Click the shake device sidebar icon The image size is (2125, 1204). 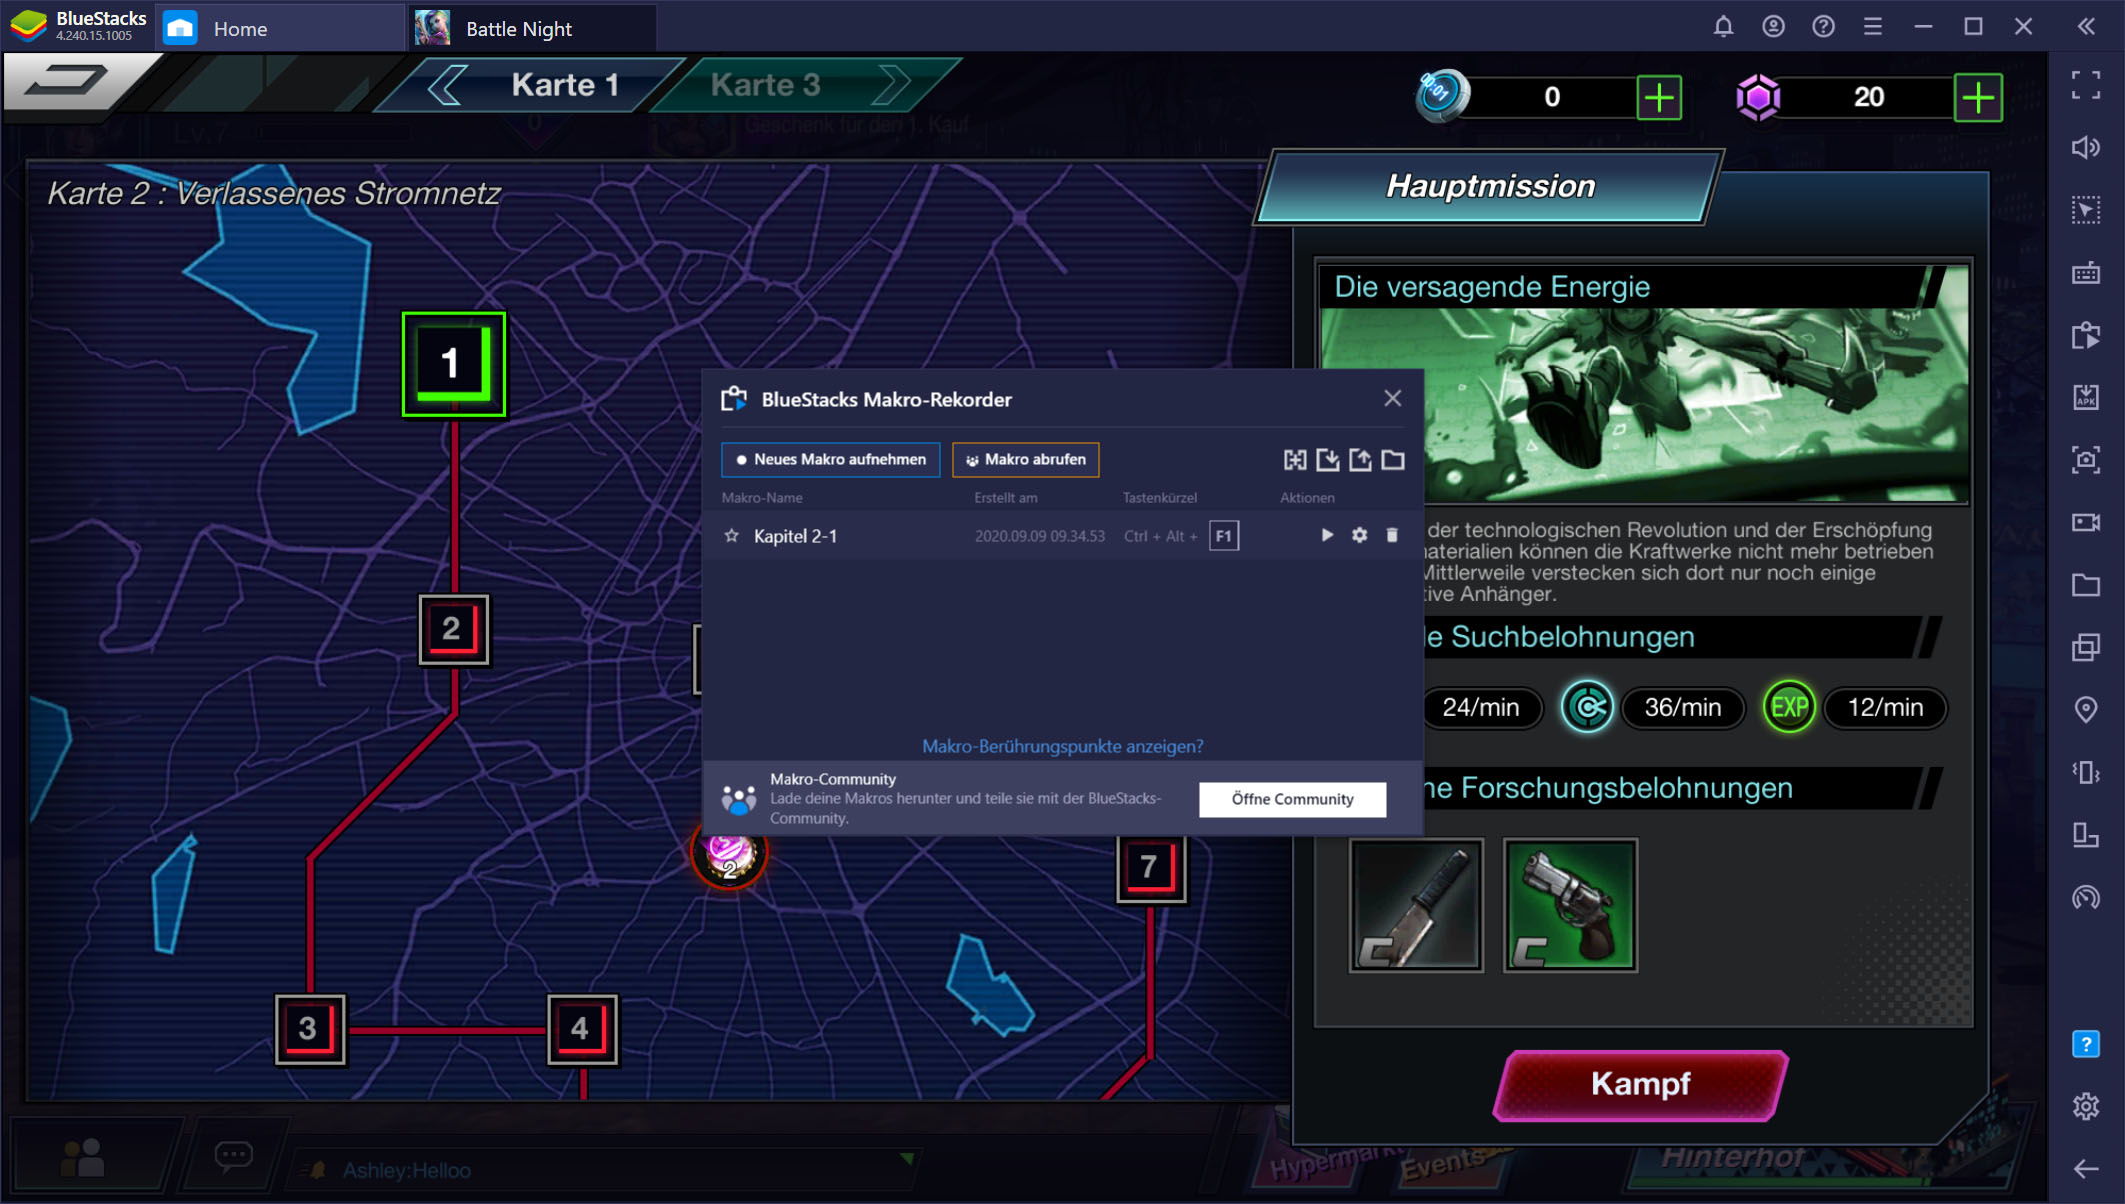click(x=2086, y=772)
